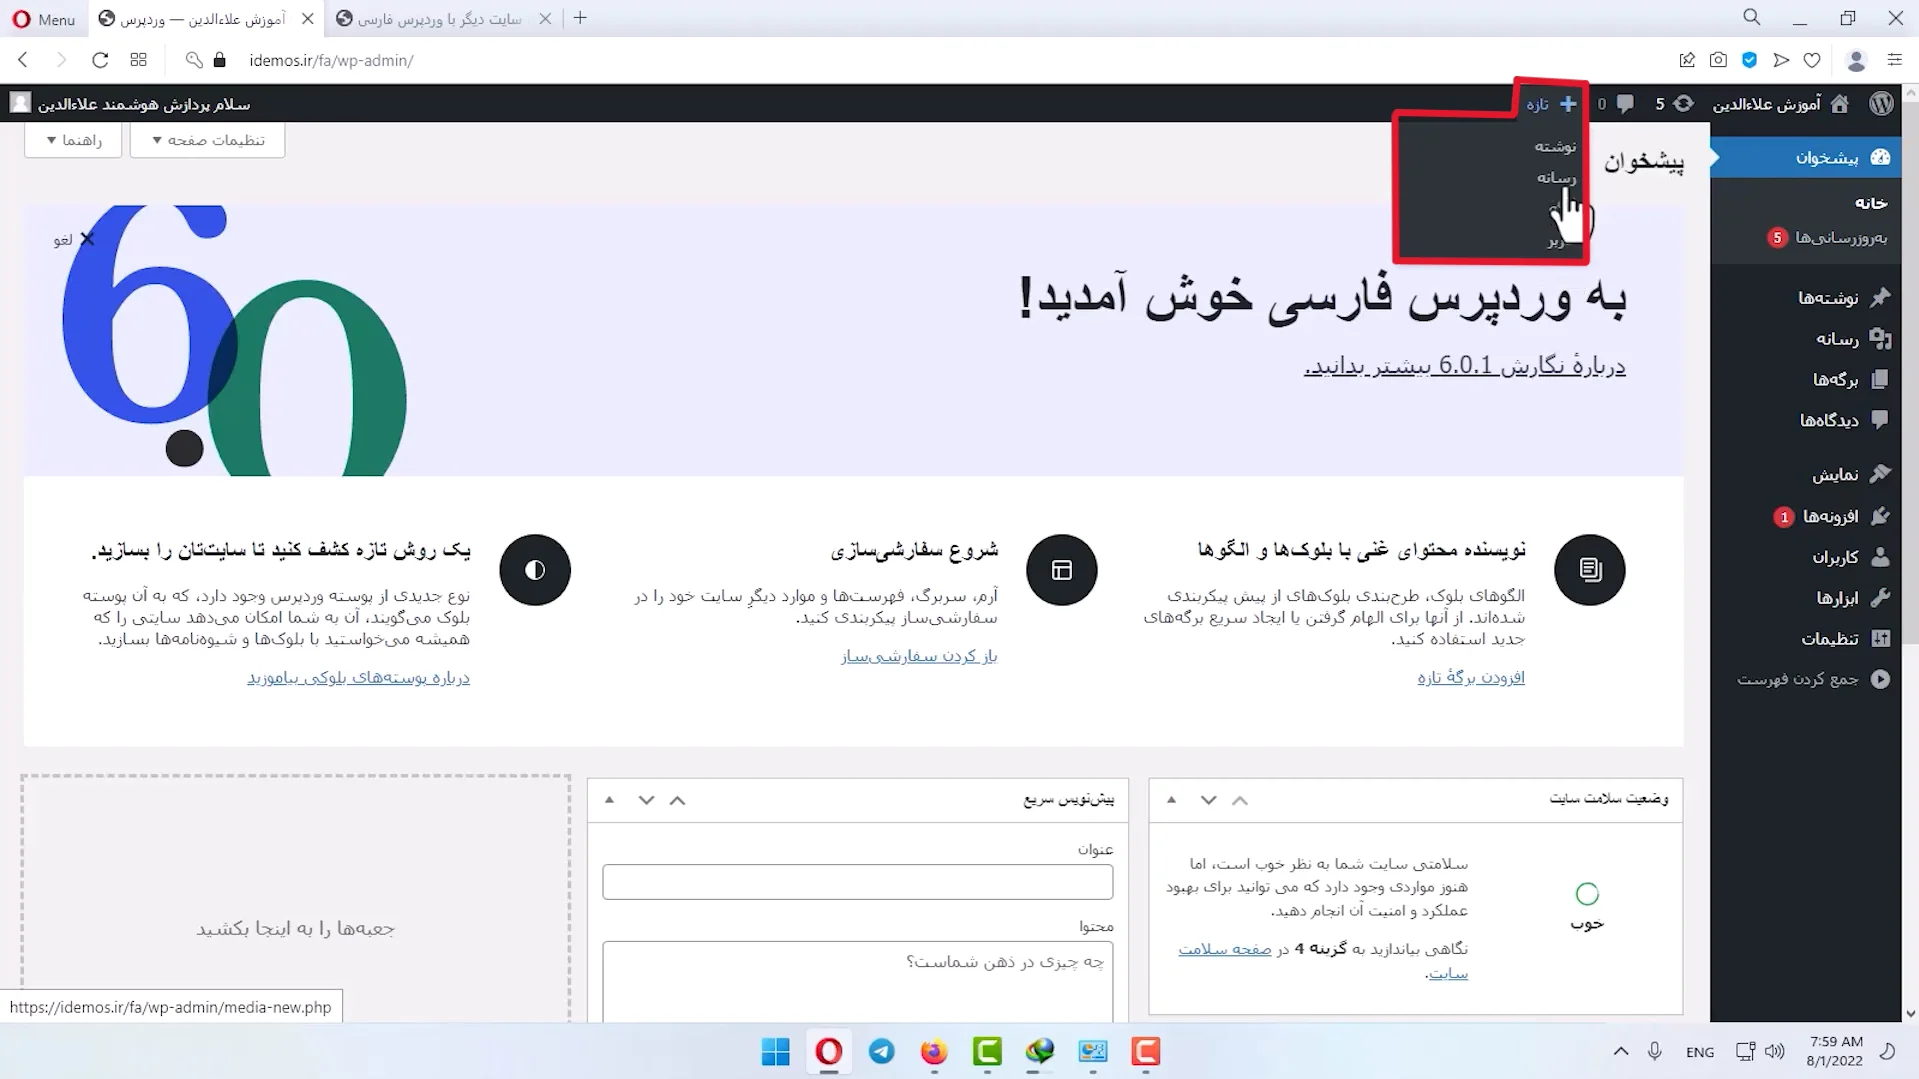Open the پیشخوان dashboard sidebar item
The image size is (1919, 1079).
(1806, 158)
